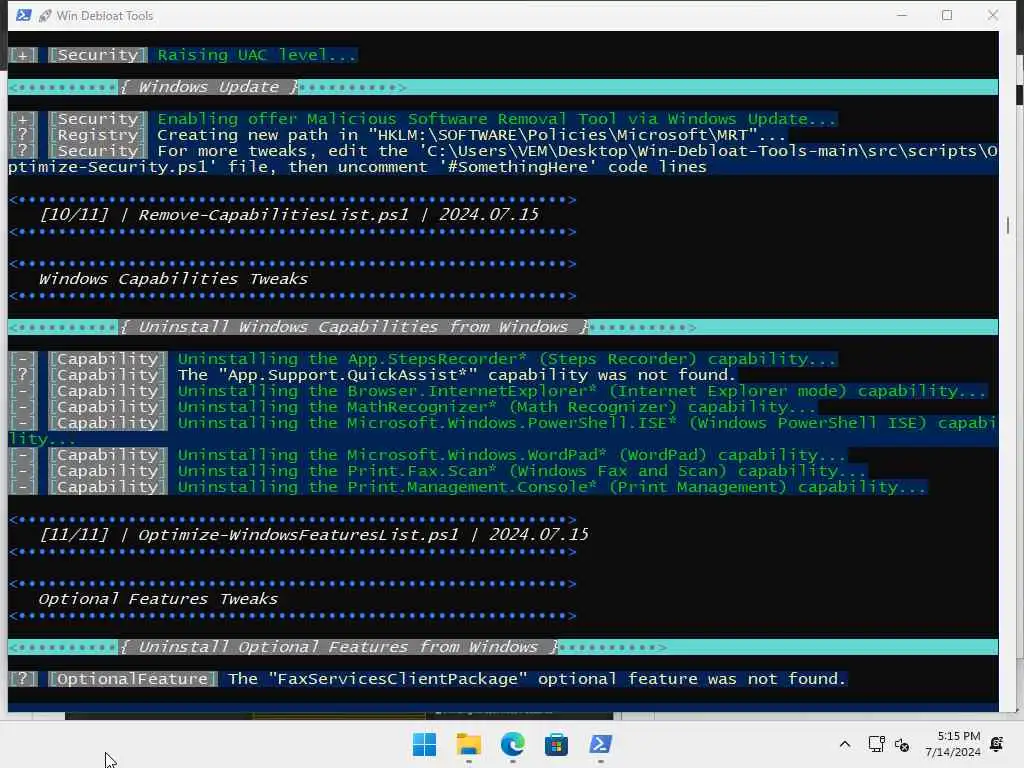
Task: Open File Explorer from the taskbar
Action: 468,744
